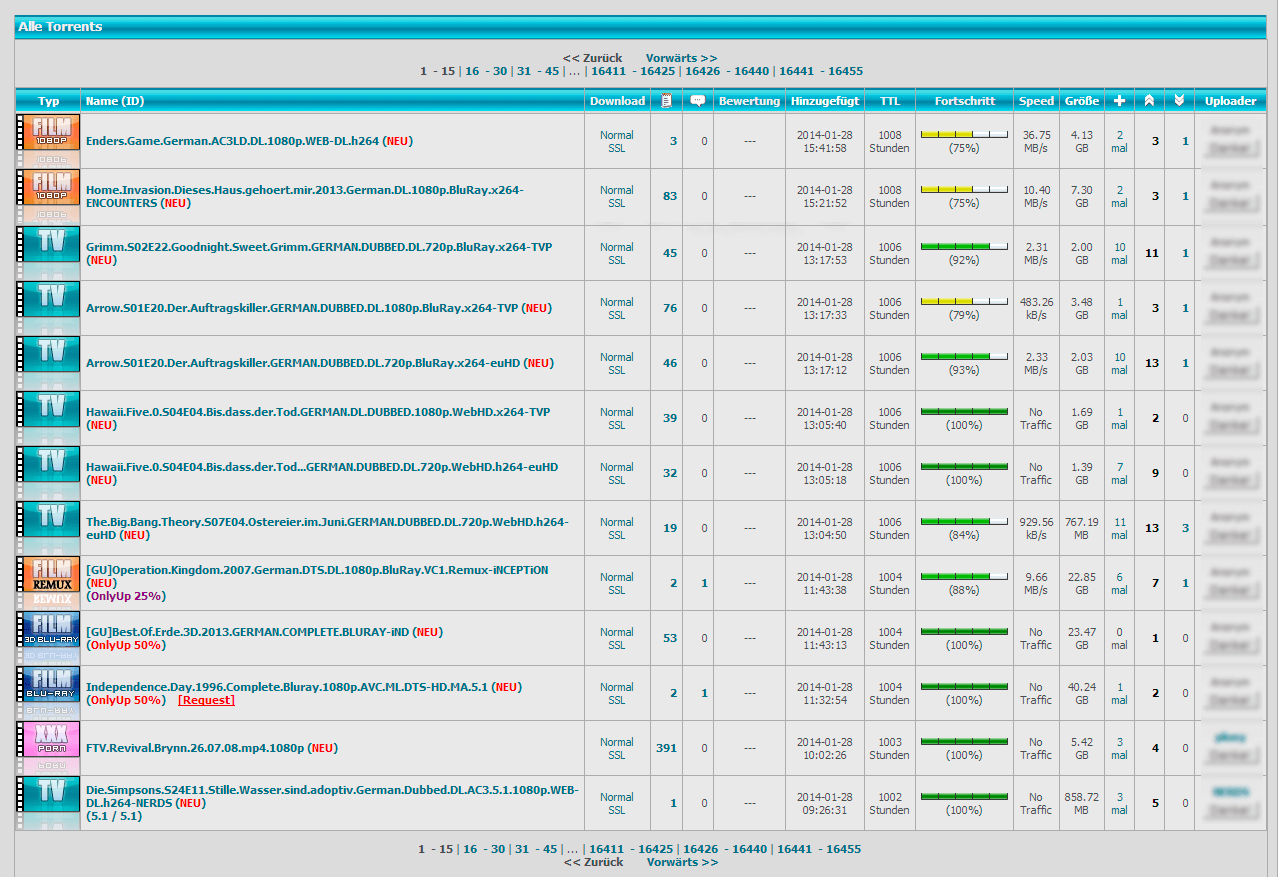The width and height of the screenshot is (1278, 877).
Task: Click SSL download for Home.Invasion row
Action: pos(617,203)
